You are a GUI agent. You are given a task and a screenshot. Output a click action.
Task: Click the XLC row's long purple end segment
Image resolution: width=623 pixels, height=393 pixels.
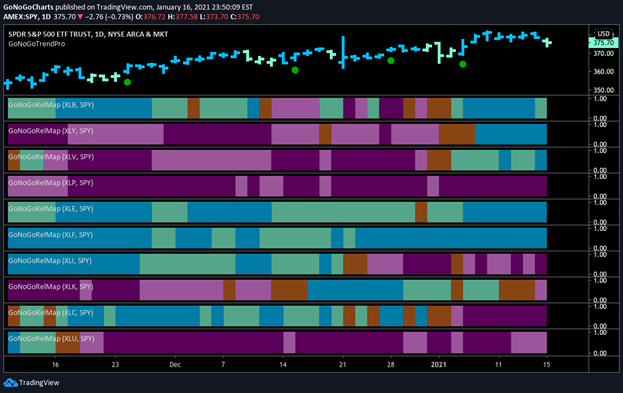[505, 316]
